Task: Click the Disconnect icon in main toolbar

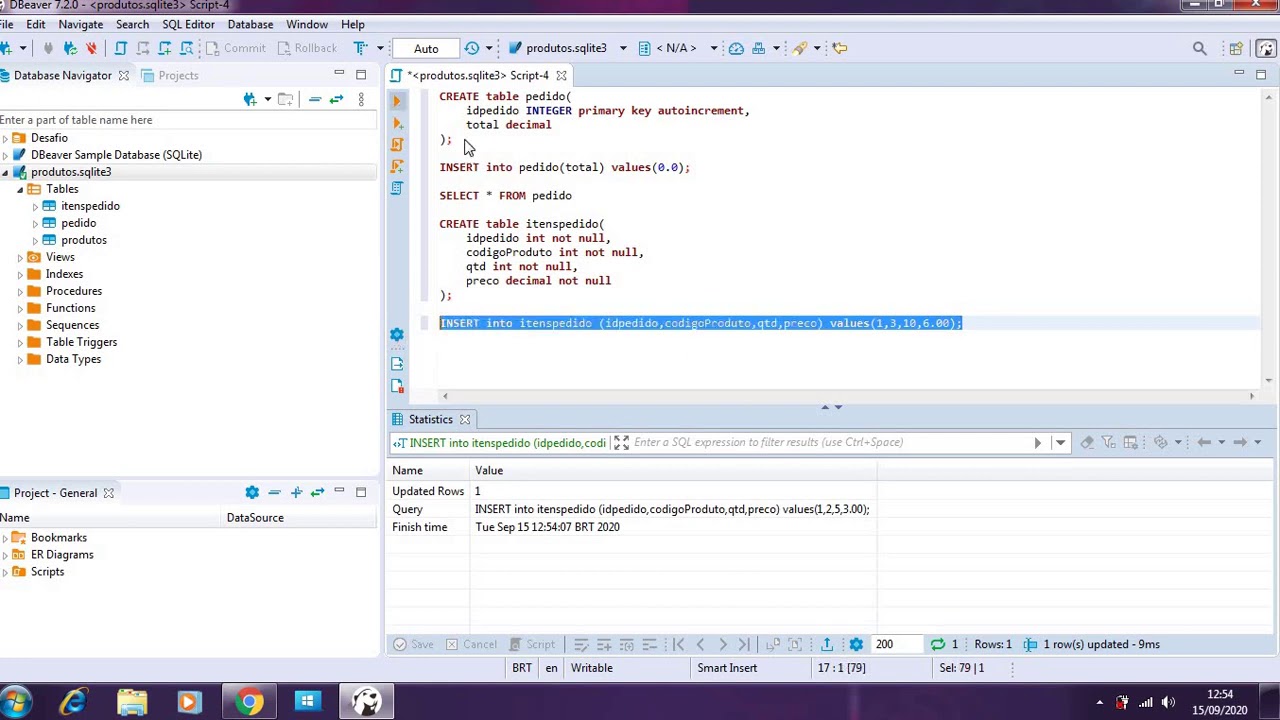Action: pyautogui.click(x=91, y=48)
